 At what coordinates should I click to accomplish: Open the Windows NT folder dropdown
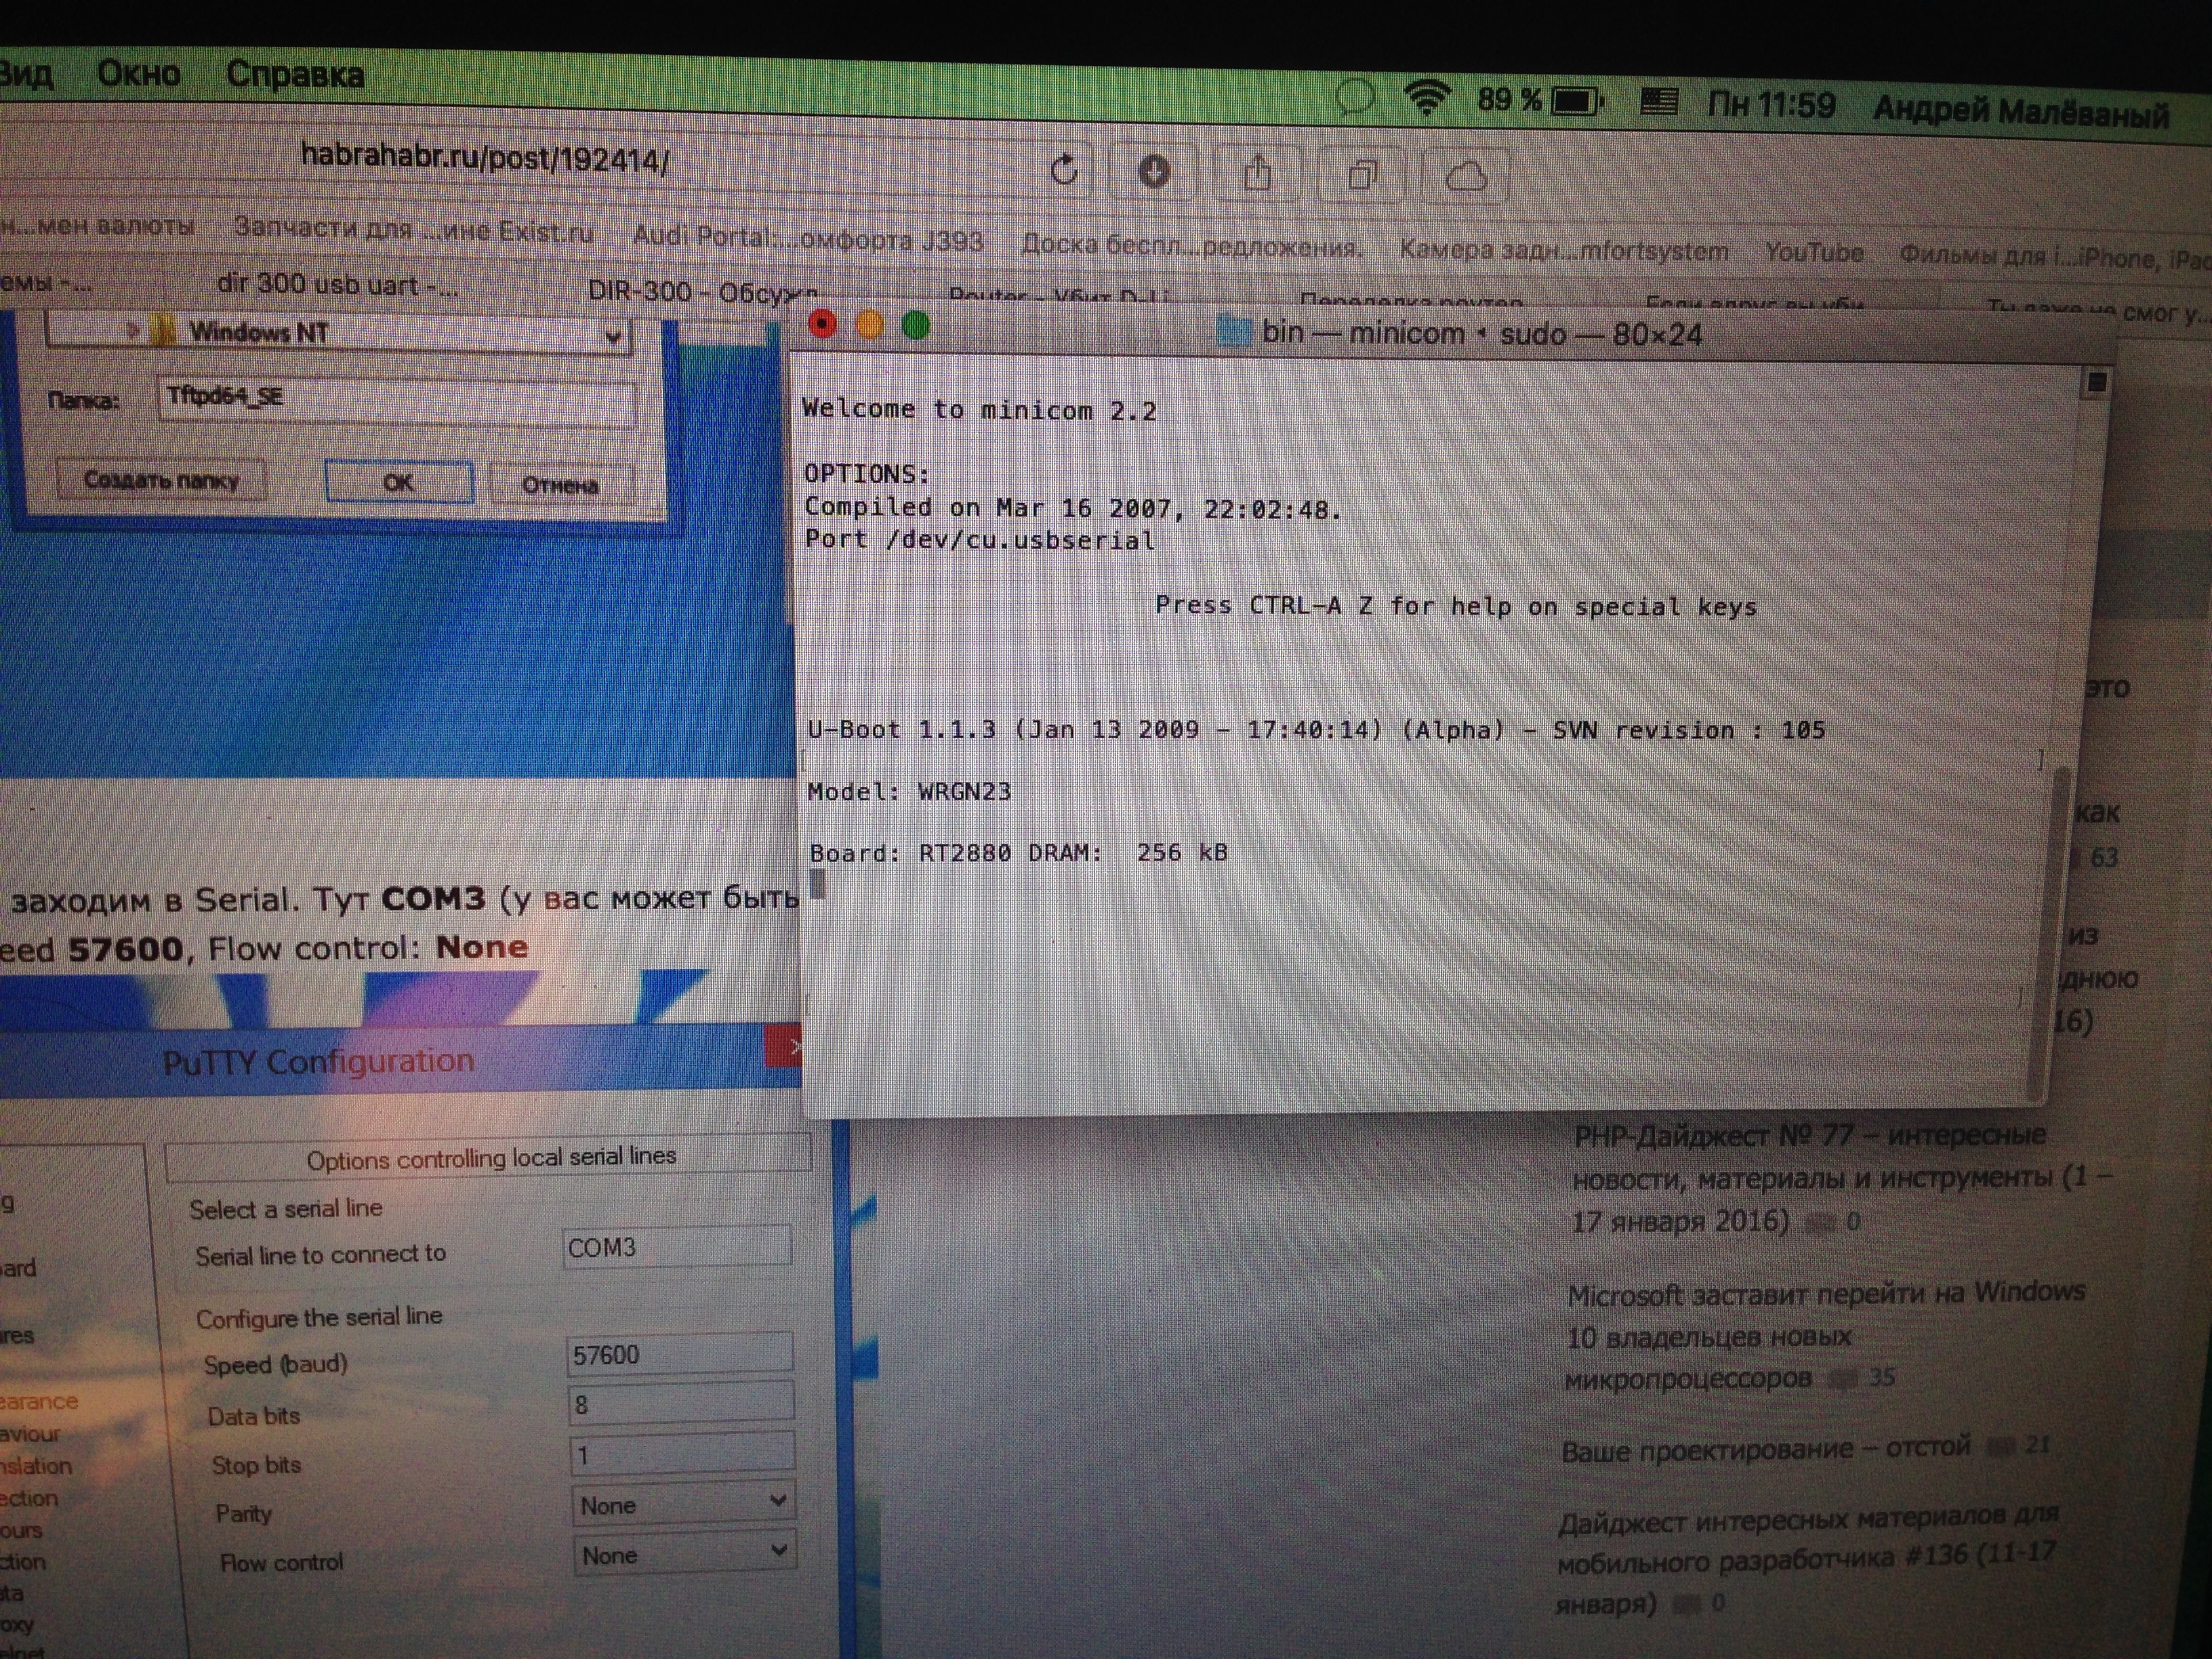613,338
